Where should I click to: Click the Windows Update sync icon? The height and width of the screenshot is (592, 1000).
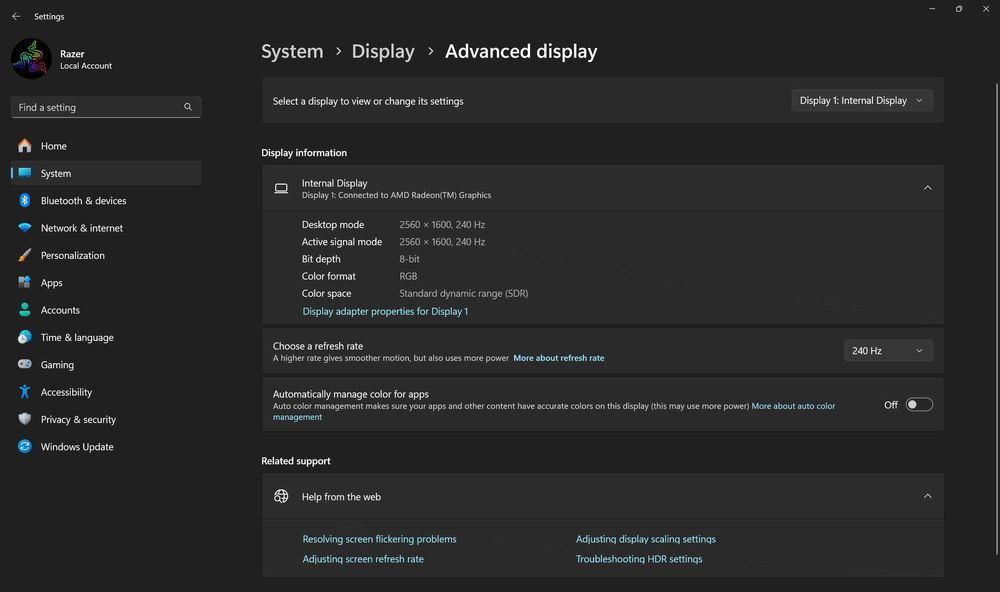25,447
